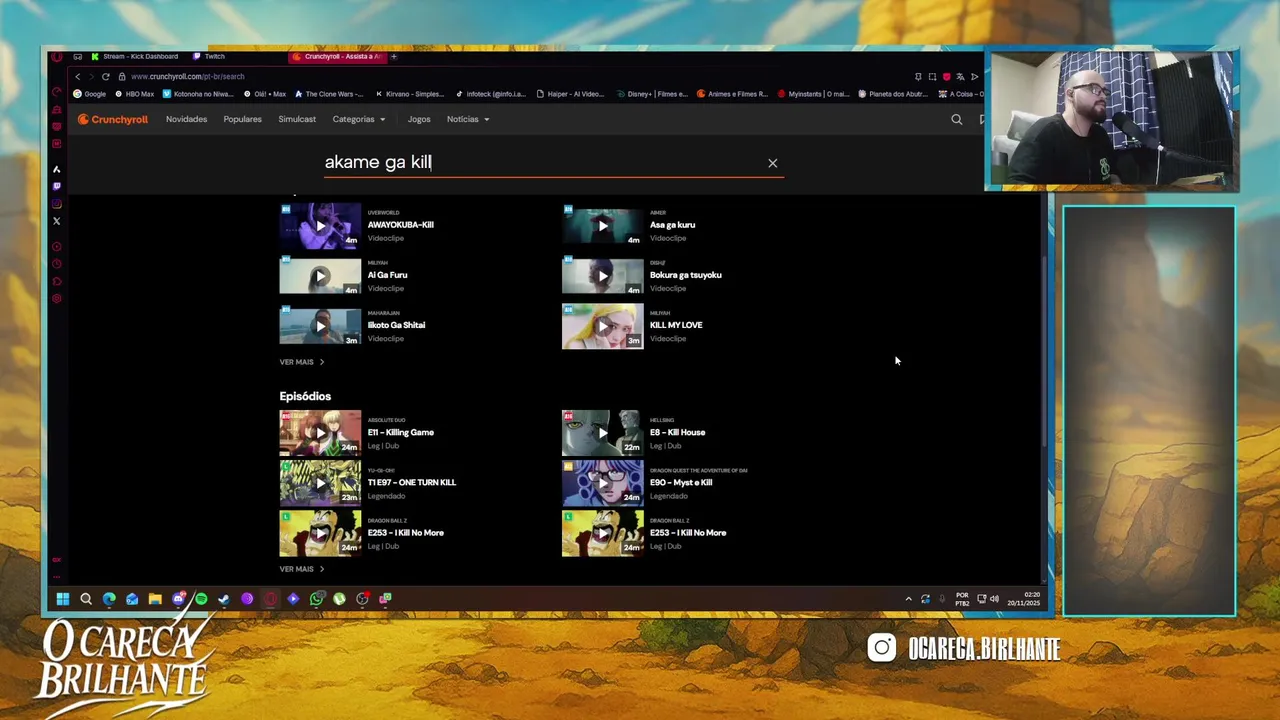This screenshot has height=720, width=1280.
Task: Open The Clone Wars bookmark
Action: [330, 94]
